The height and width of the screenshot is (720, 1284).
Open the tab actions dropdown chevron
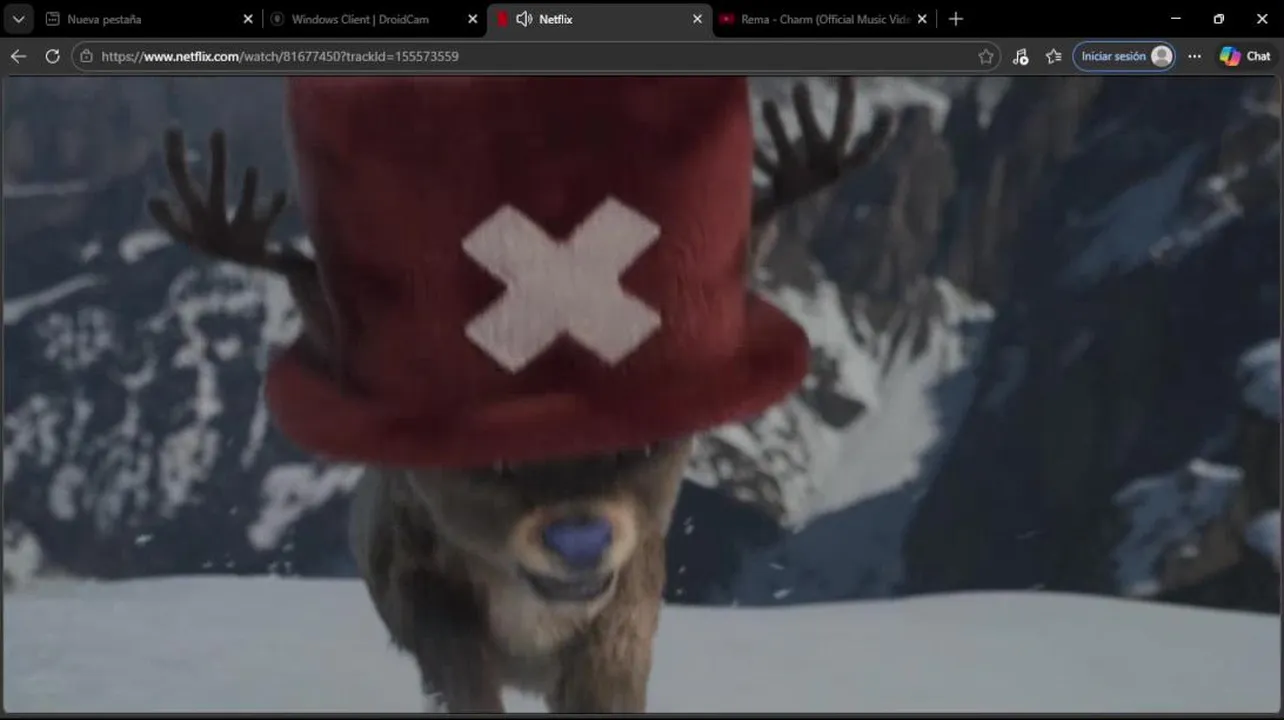tap(18, 19)
